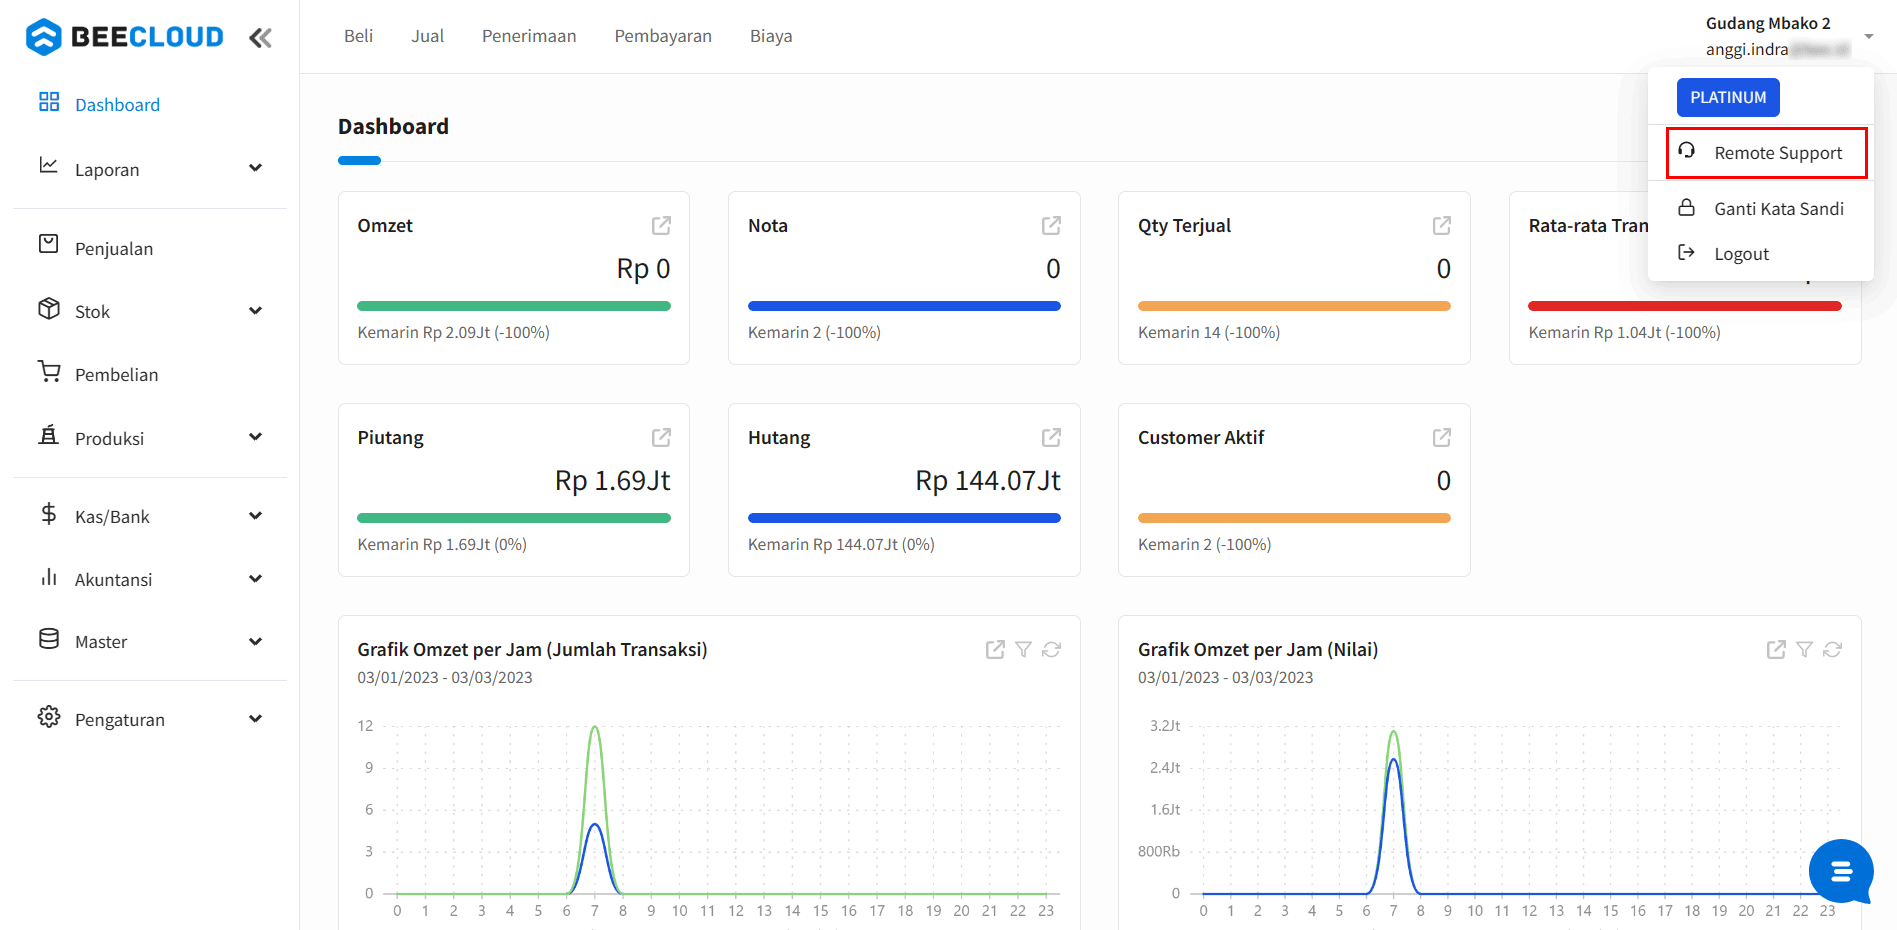The height and width of the screenshot is (930, 1897).
Task: Click the green Omzet progress bar
Action: 514,306
